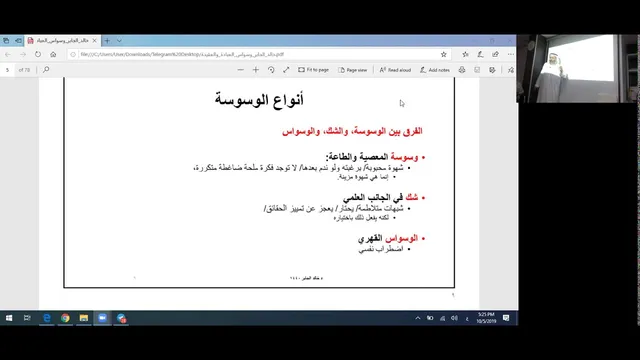Open a new browser tab
640x360 pixels.
pyautogui.click(x=107, y=41)
